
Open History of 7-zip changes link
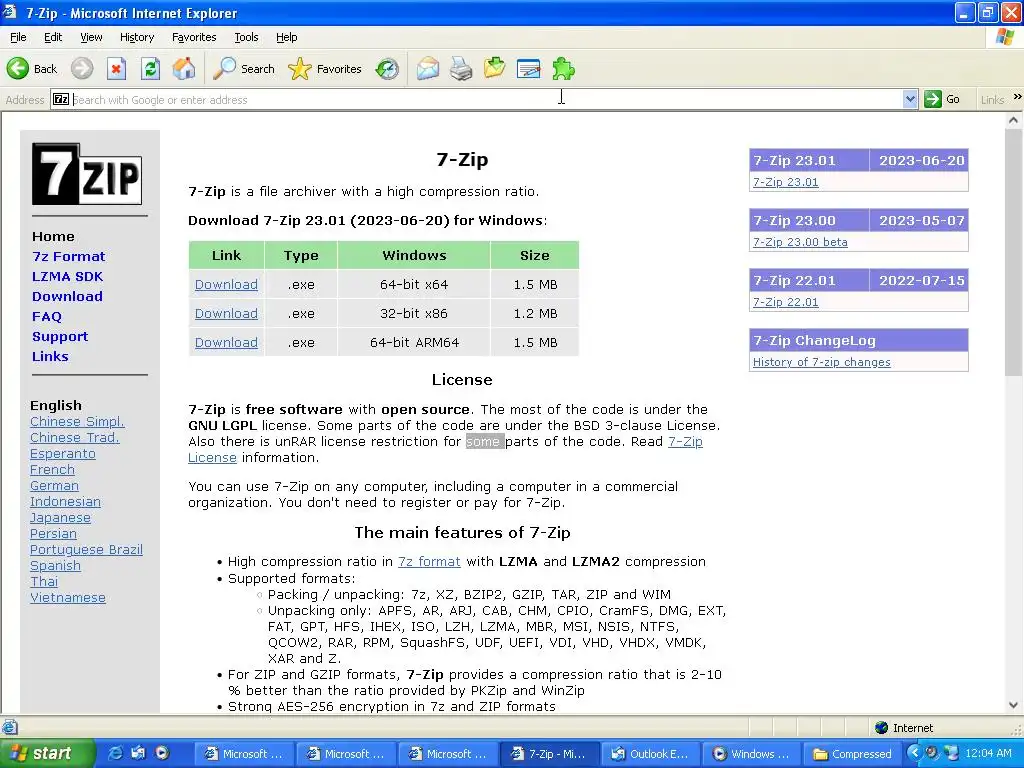[822, 362]
